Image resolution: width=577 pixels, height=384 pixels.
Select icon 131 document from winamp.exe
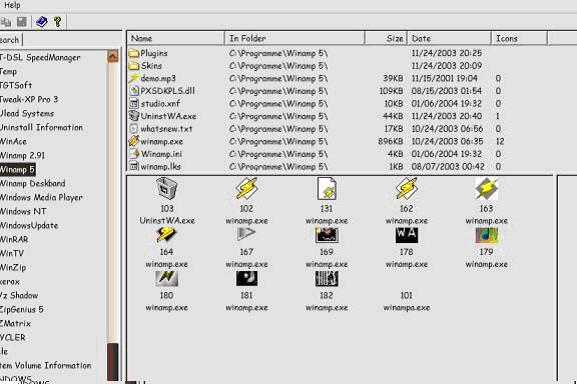326,188
